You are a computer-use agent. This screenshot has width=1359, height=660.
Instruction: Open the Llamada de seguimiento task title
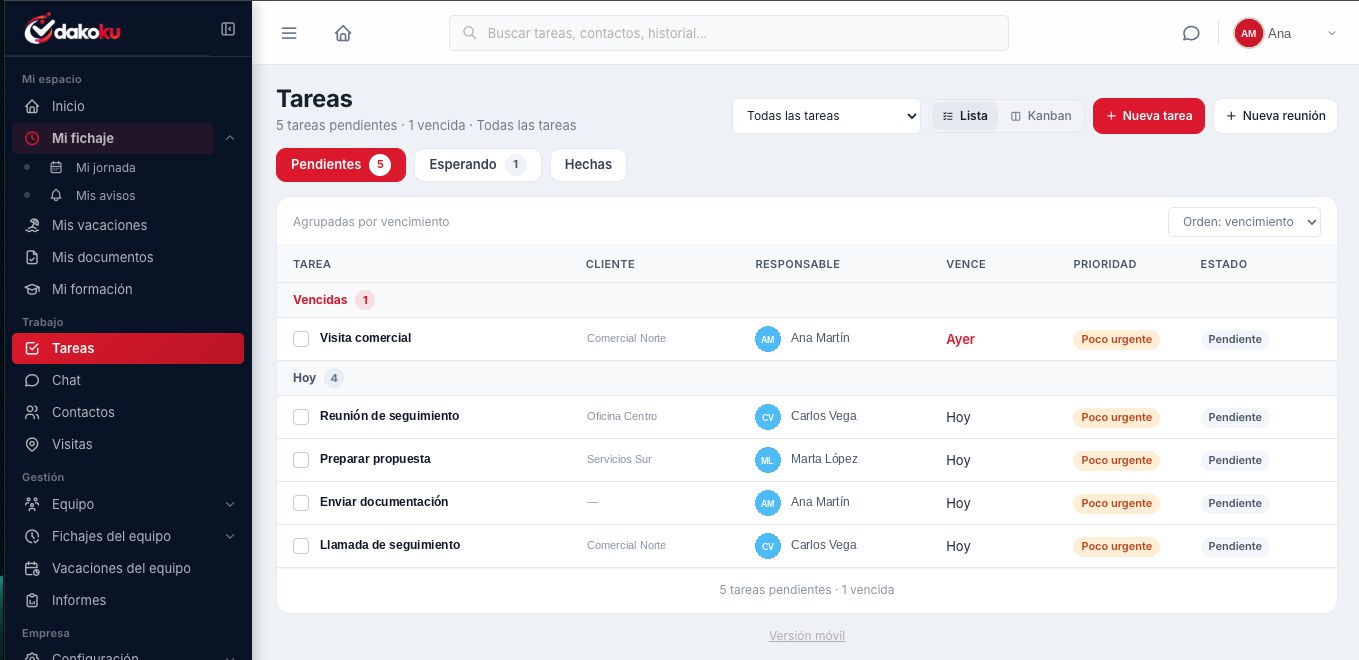pyautogui.click(x=390, y=545)
